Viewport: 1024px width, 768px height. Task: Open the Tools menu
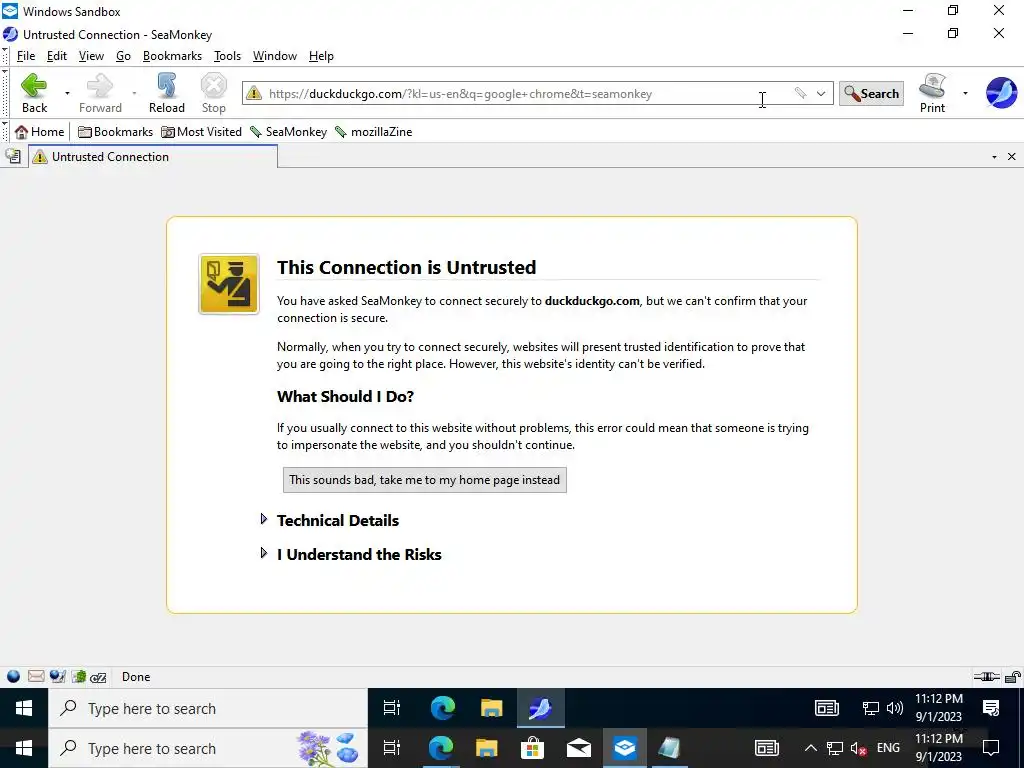click(227, 56)
